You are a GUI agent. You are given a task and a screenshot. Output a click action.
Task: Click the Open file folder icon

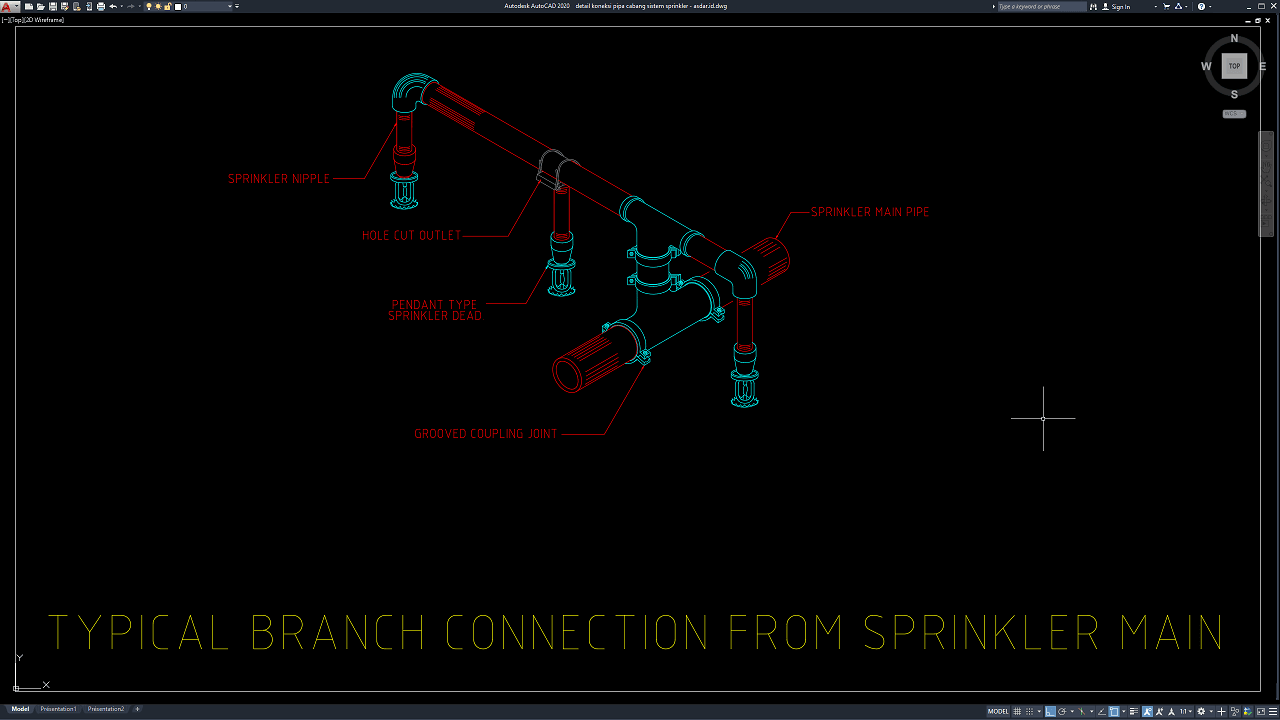(40, 6)
